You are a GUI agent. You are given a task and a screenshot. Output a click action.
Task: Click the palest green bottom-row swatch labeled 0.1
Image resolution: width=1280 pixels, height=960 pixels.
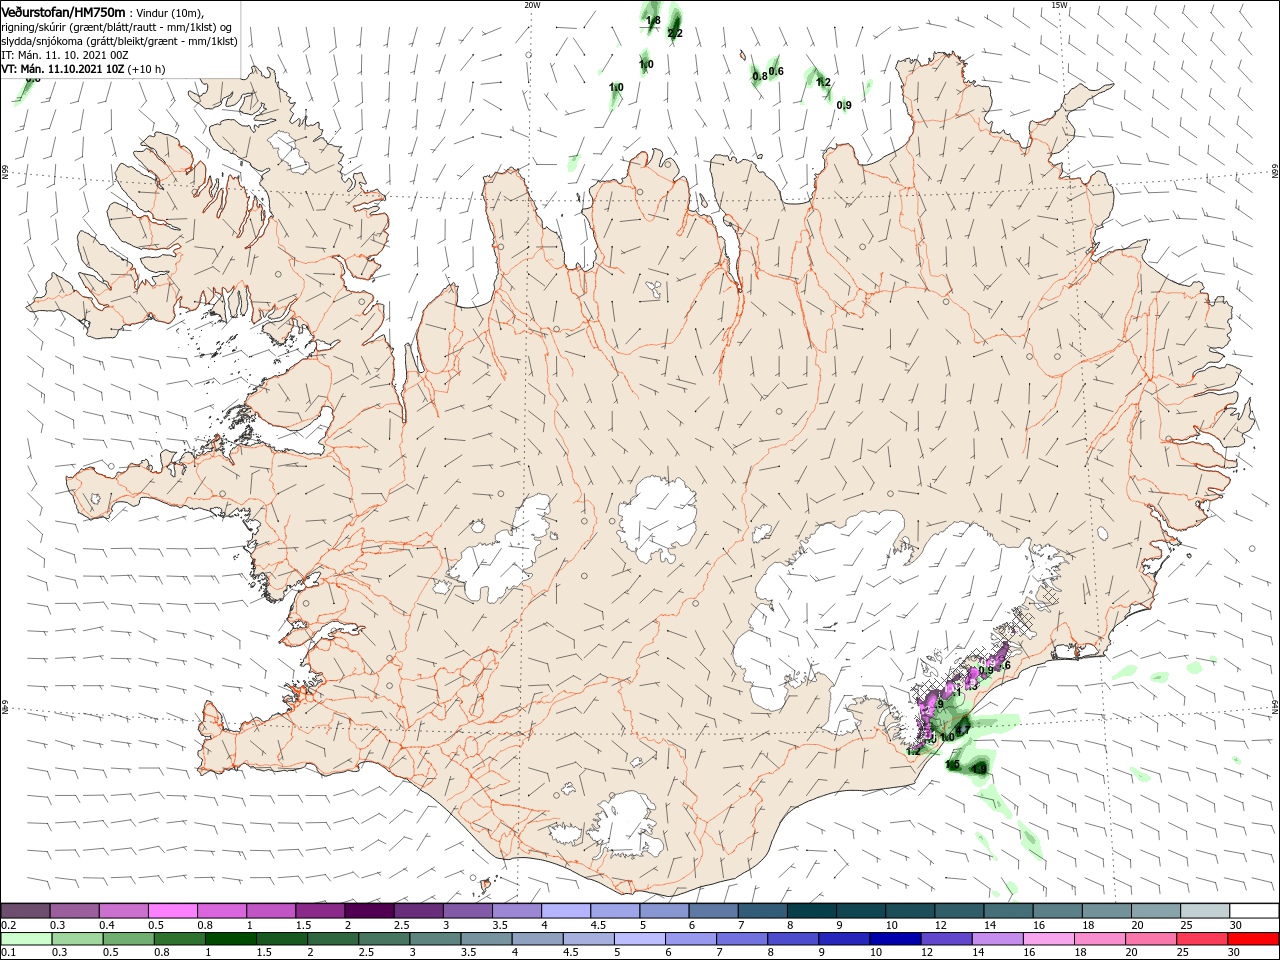coord(27,939)
